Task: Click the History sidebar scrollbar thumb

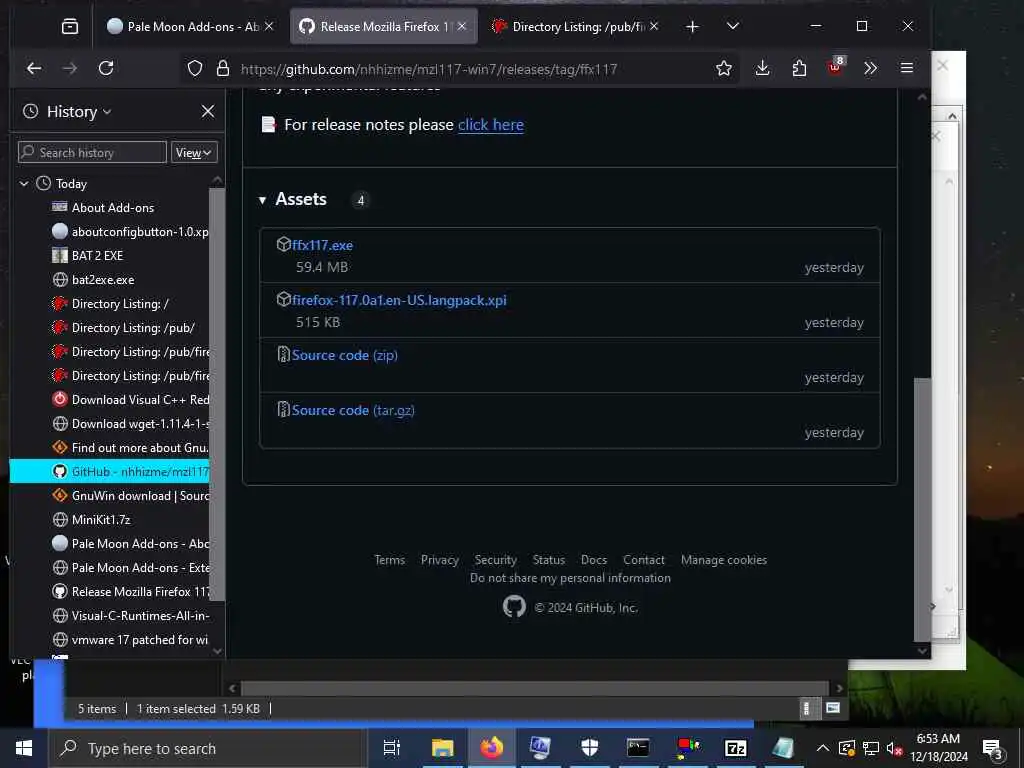Action: [x=217, y=395]
